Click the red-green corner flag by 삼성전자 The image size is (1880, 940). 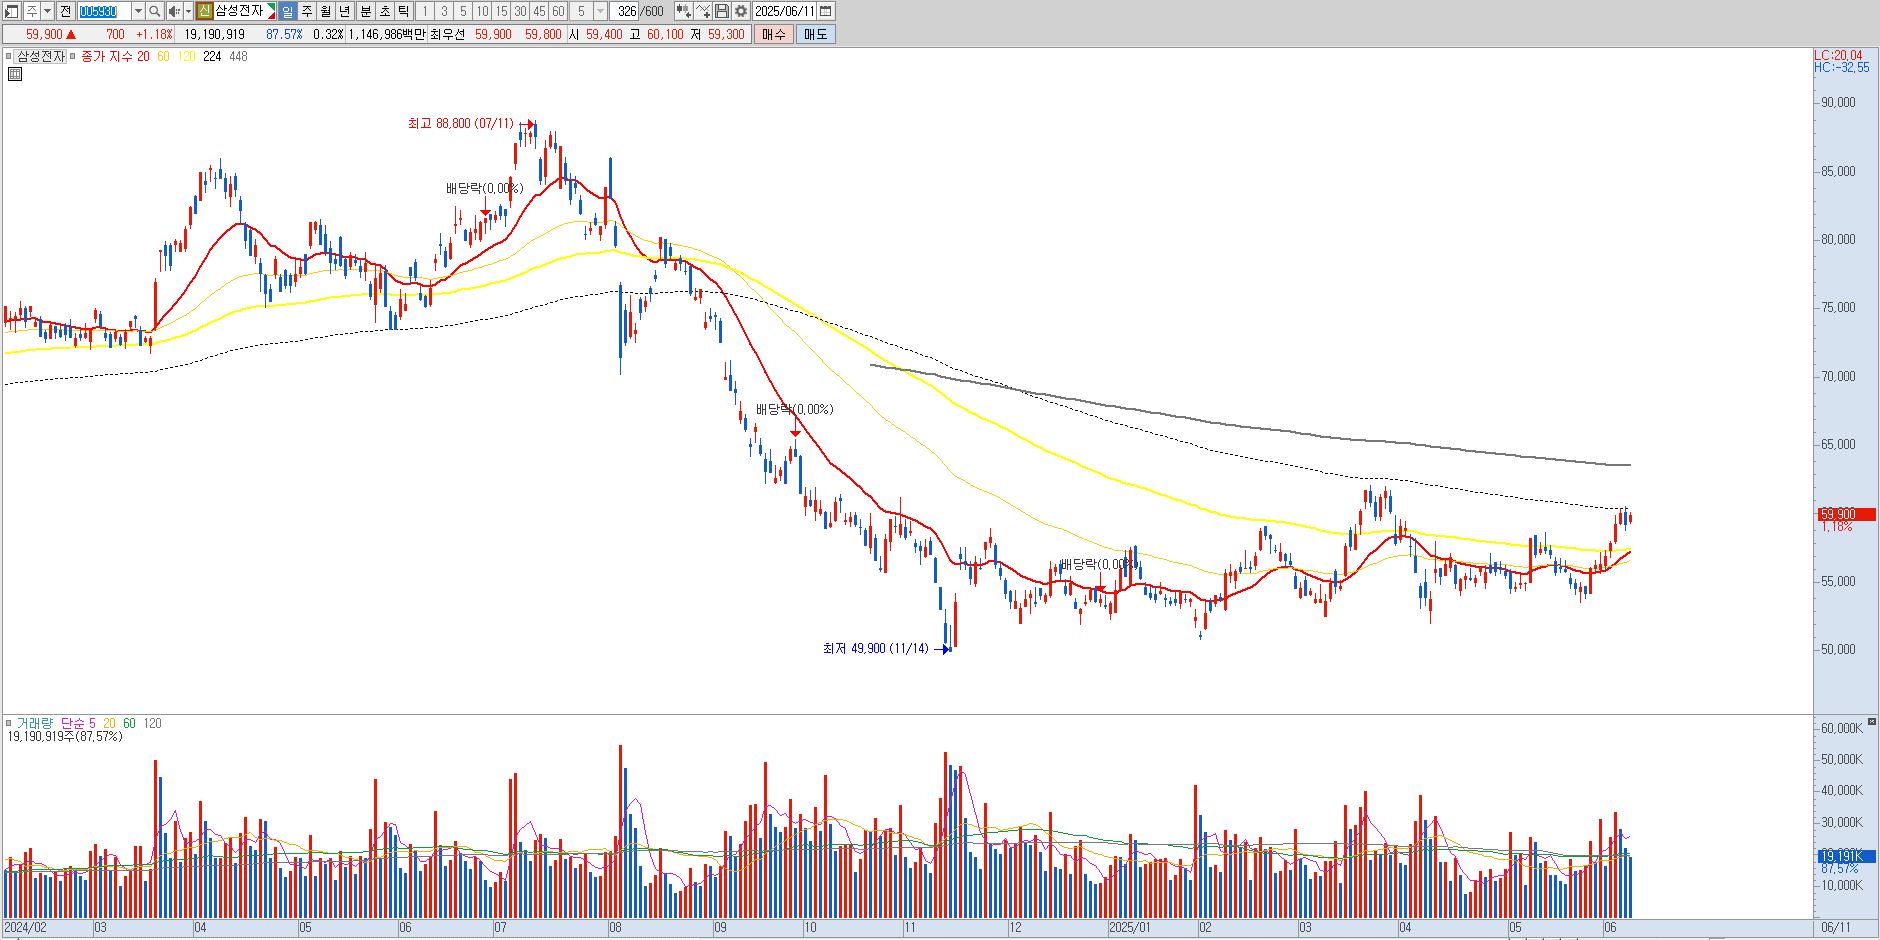pos(271,11)
